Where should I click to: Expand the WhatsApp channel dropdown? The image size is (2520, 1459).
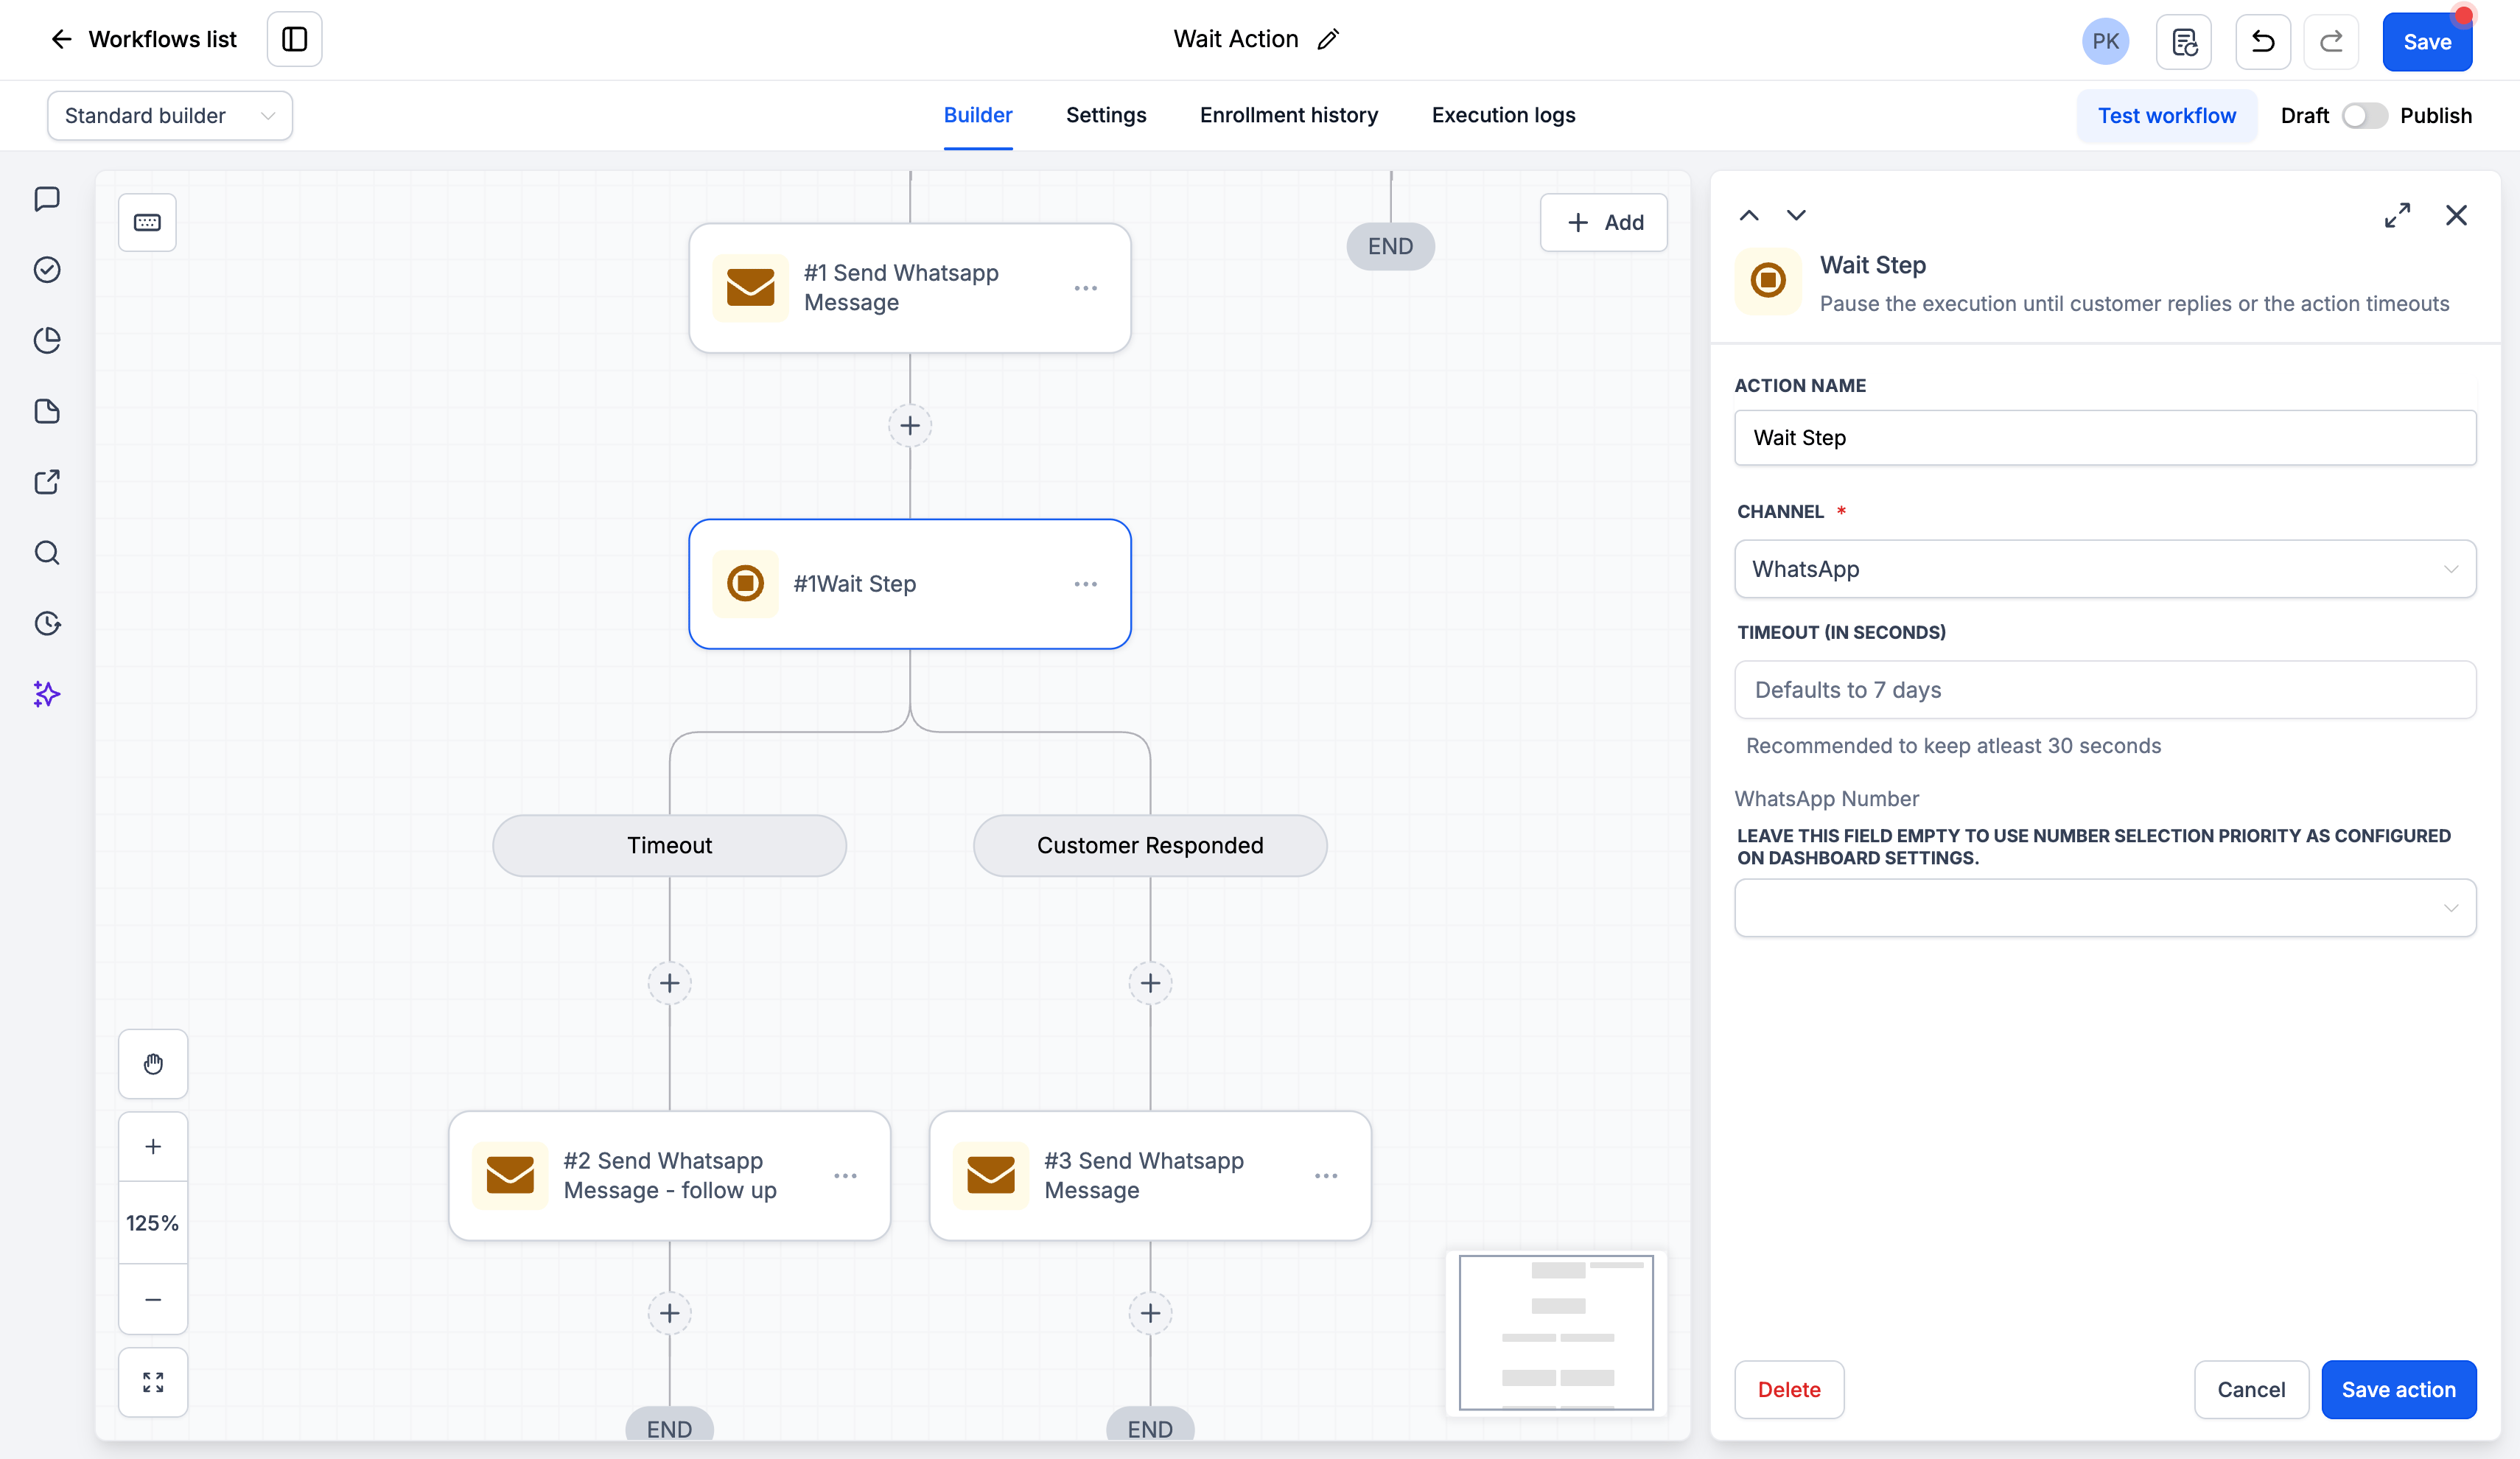[x=2105, y=569]
